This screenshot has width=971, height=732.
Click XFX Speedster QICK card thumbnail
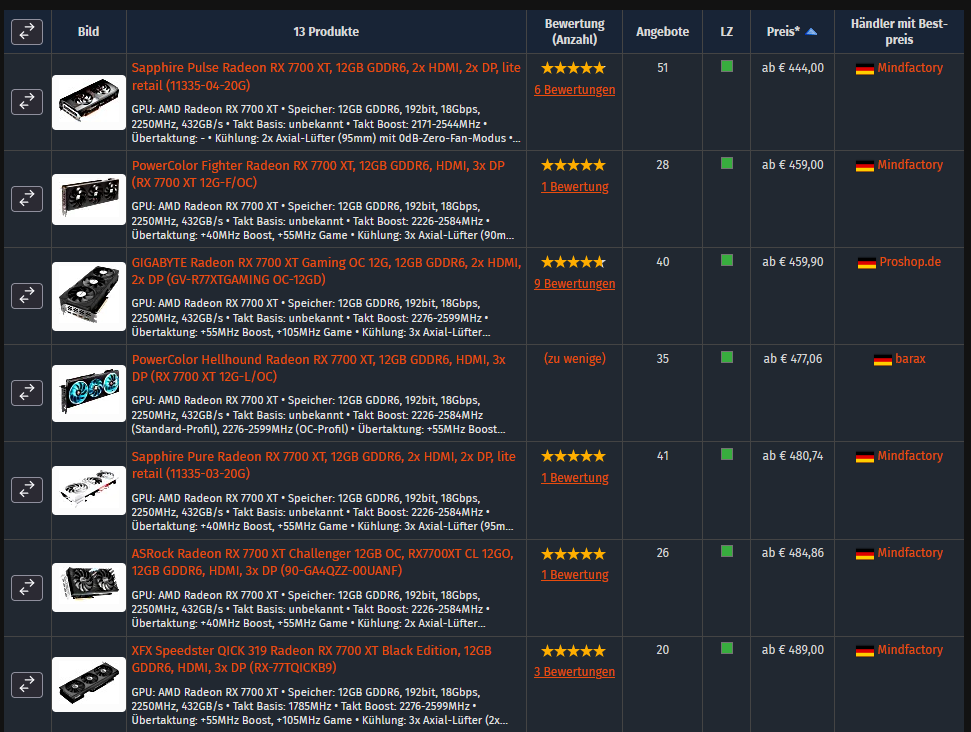[x=89, y=684]
